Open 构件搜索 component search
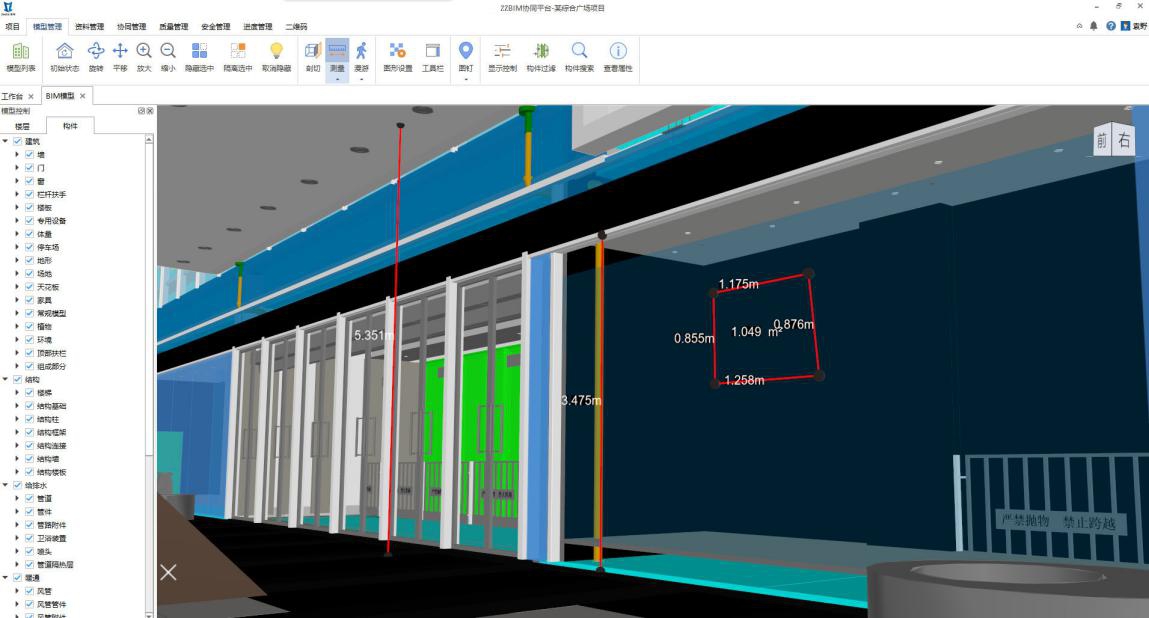 click(580, 57)
